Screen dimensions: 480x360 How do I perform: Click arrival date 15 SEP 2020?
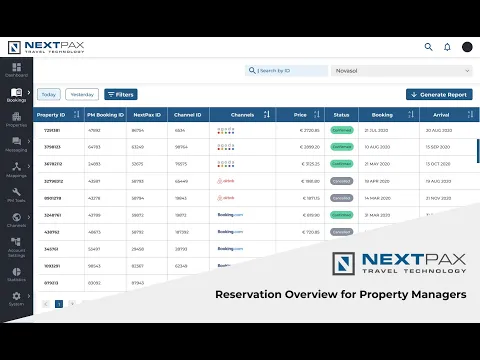pos(438,147)
